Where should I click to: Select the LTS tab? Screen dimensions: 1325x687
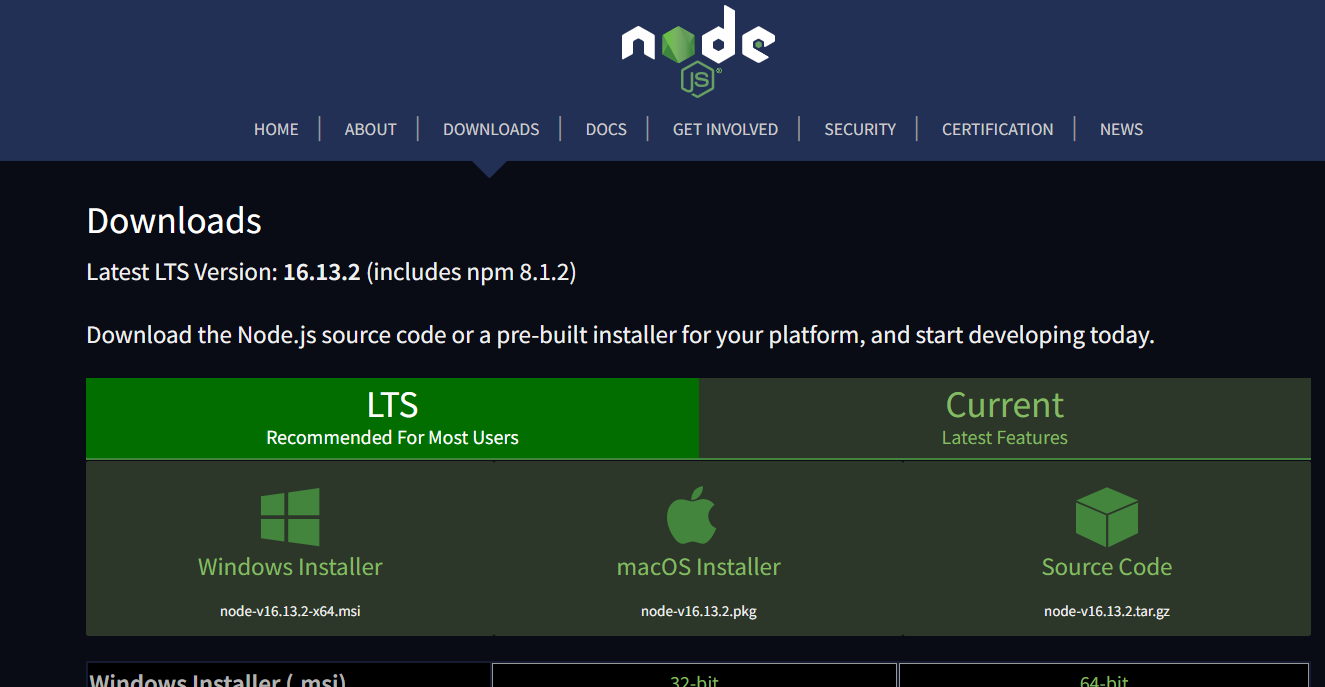[393, 418]
